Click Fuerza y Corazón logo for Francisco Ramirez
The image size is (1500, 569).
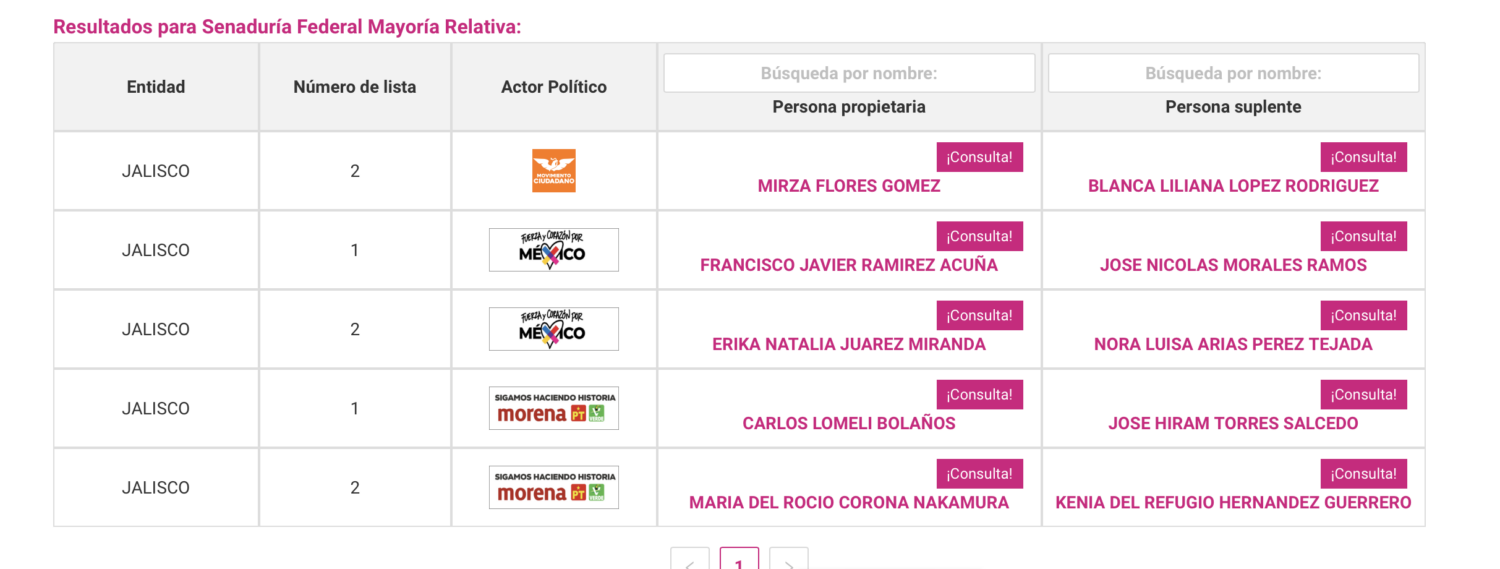[x=553, y=250]
